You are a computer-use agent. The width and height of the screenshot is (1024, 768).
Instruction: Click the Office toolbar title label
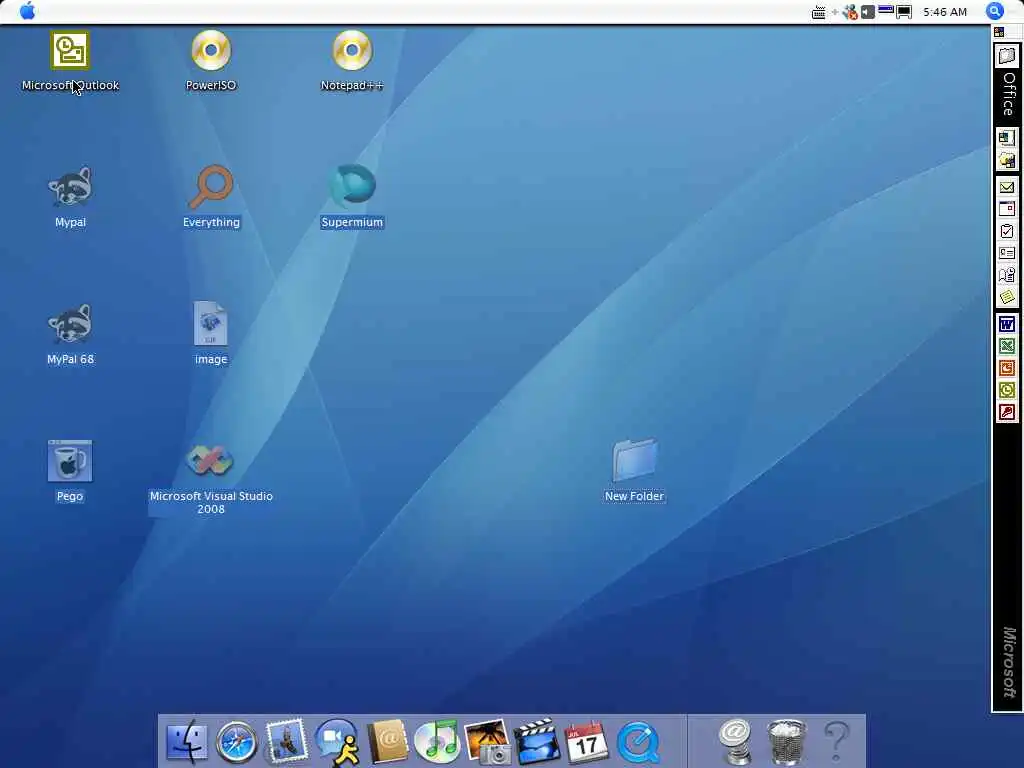(1008, 94)
